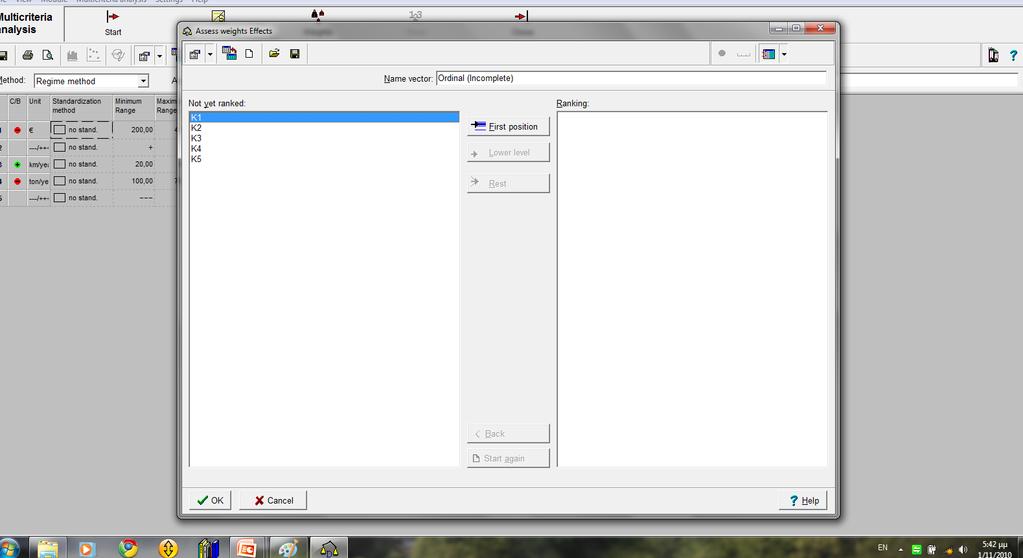Click the standardization box in the 200,00 row
This screenshot has width=1023, height=558.
(x=59, y=130)
